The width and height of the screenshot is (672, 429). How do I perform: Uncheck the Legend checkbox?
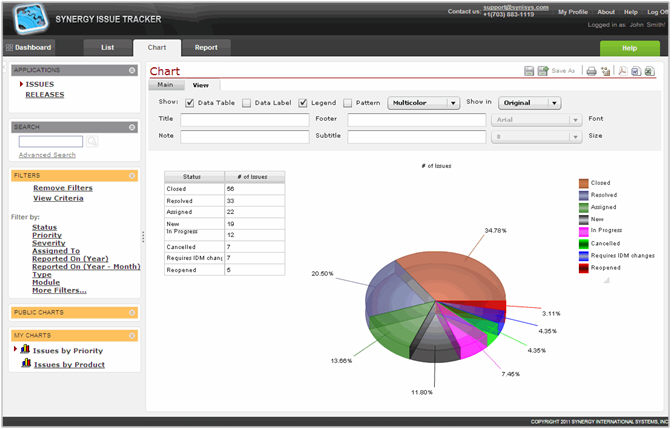point(303,103)
